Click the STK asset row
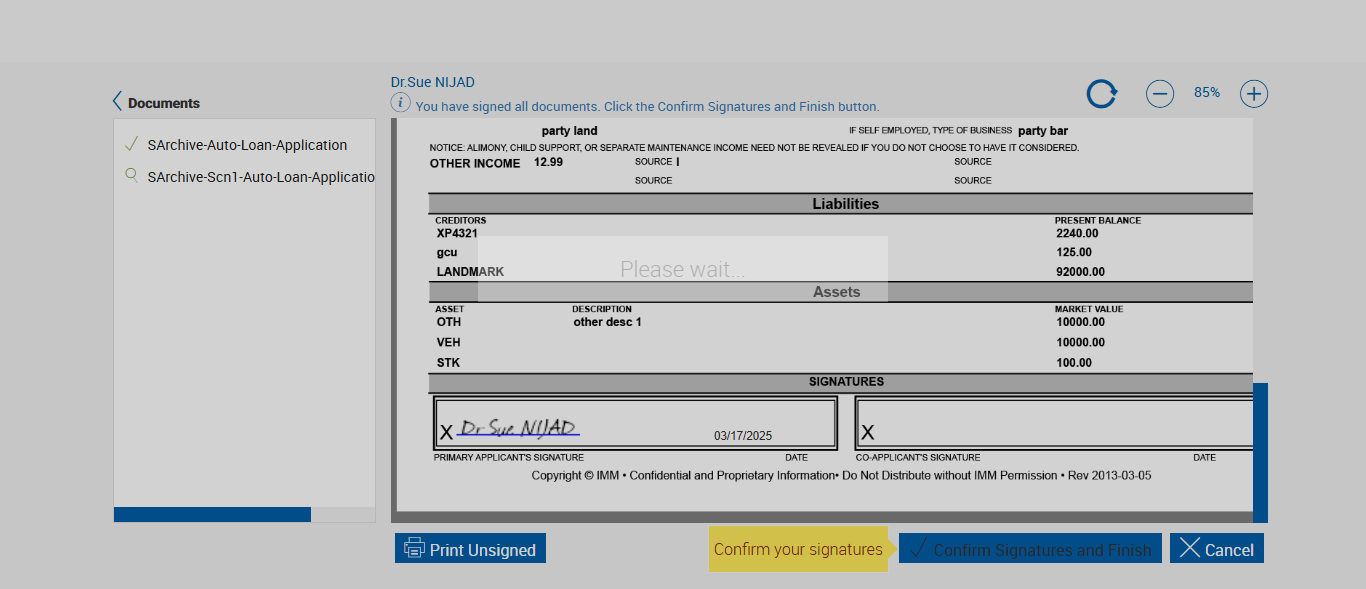The image size is (1366, 589). click(448, 363)
